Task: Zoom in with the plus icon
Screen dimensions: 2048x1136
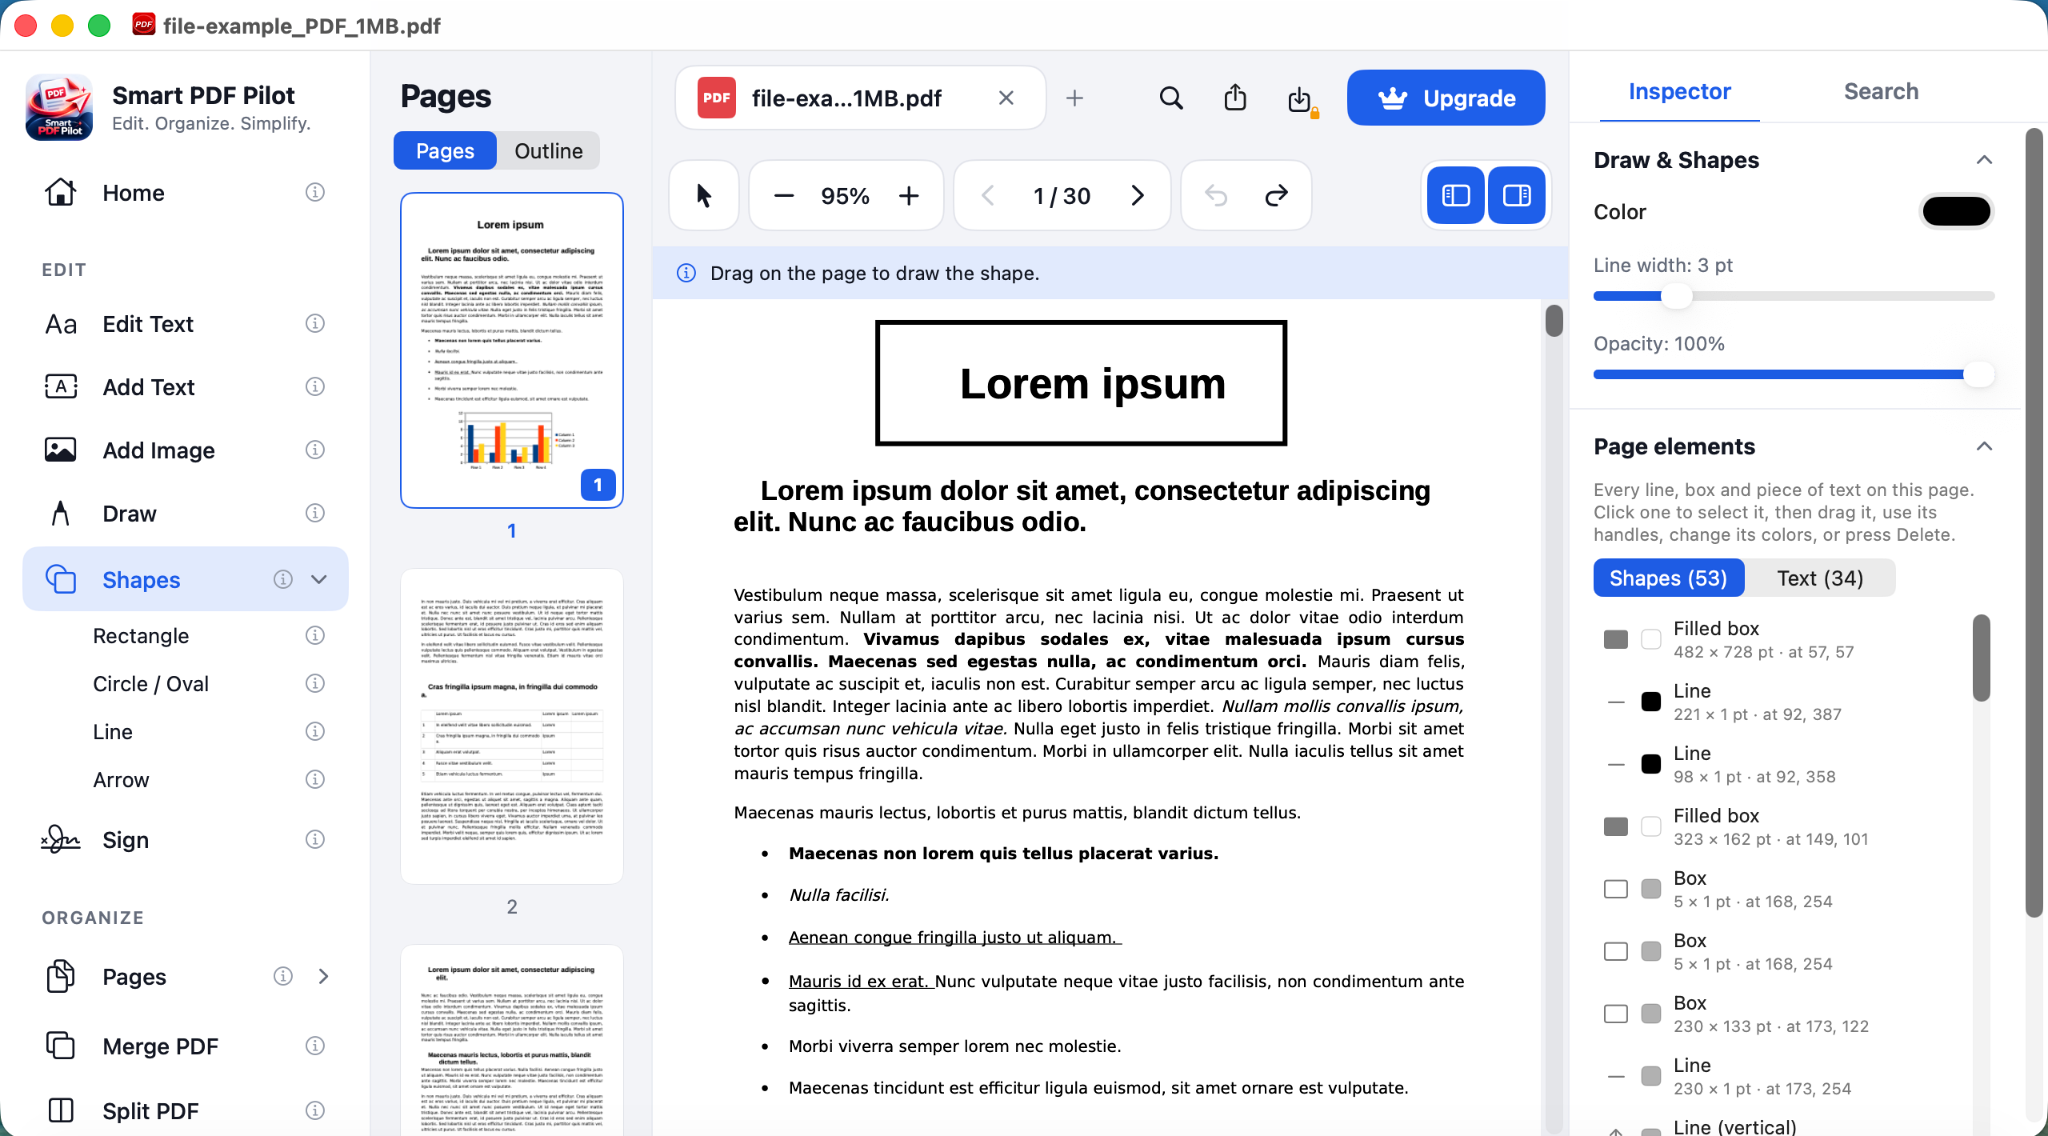Action: click(x=908, y=196)
